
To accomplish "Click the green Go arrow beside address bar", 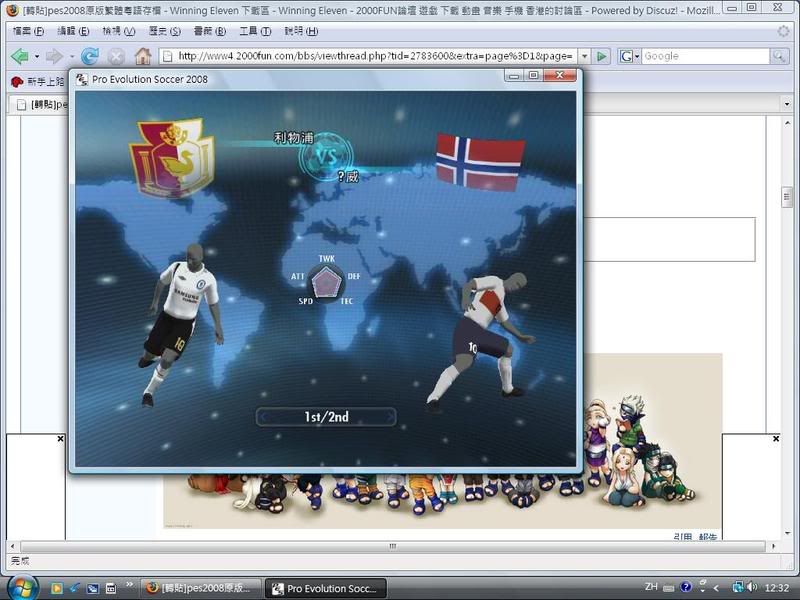I will coord(602,56).
